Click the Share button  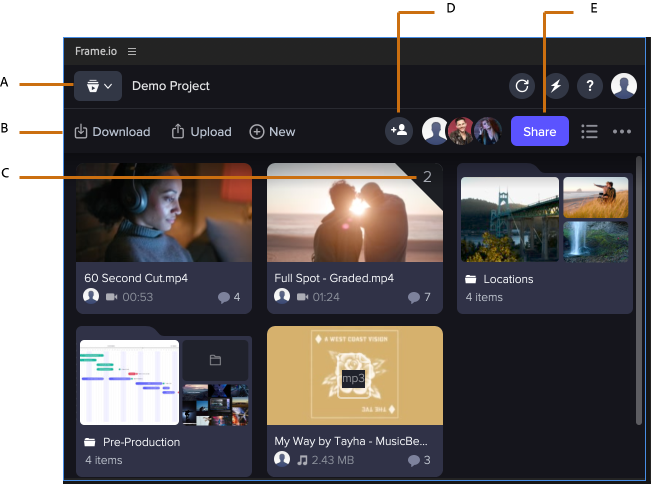click(x=540, y=131)
